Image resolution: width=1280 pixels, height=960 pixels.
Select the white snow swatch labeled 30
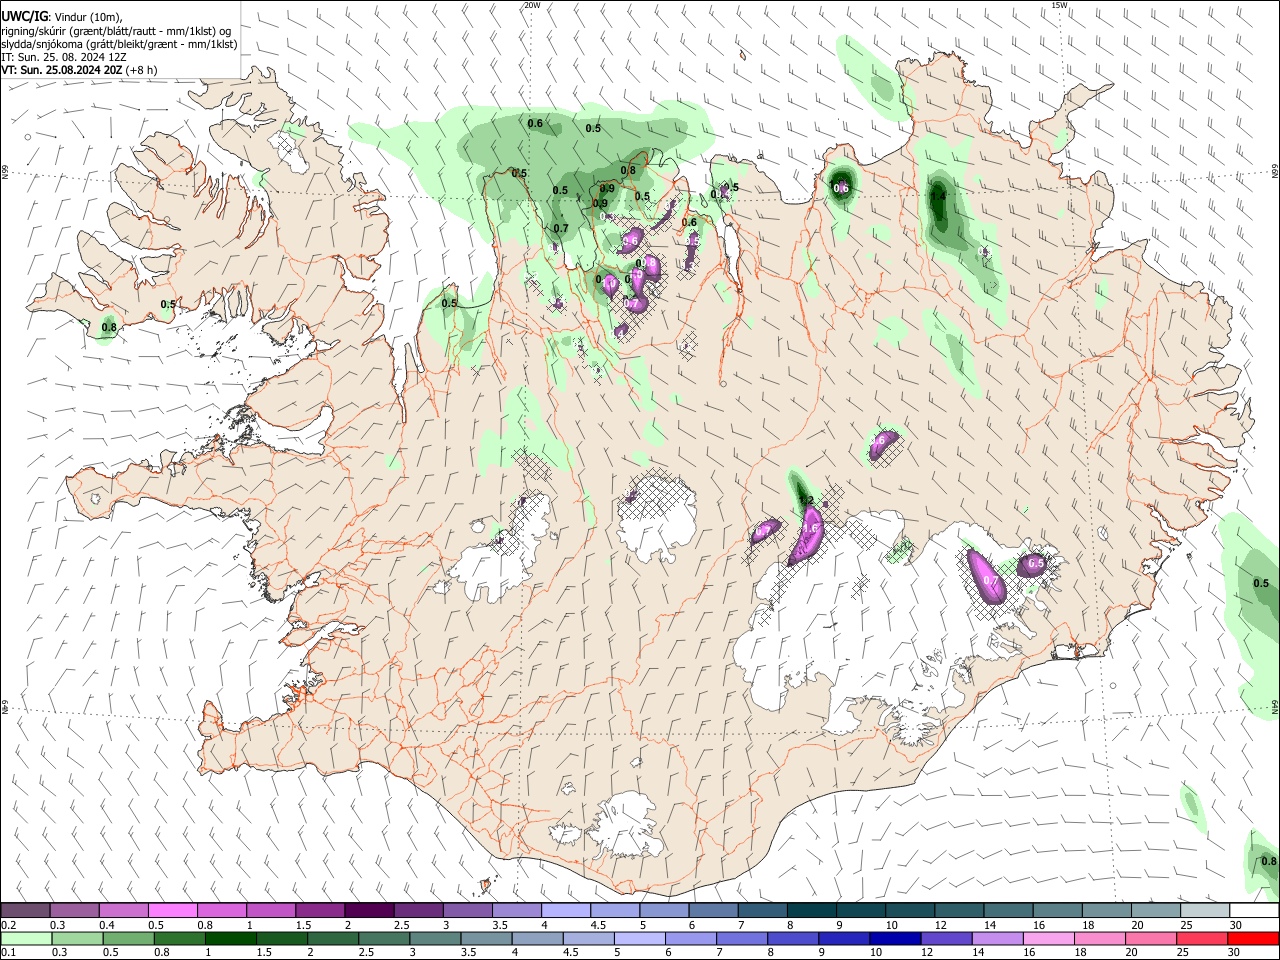coord(1254,911)
